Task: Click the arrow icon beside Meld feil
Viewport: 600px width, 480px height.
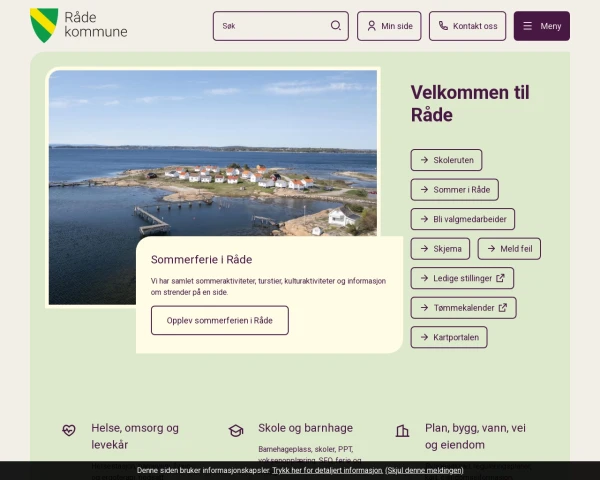Action: tap(491, 249)
